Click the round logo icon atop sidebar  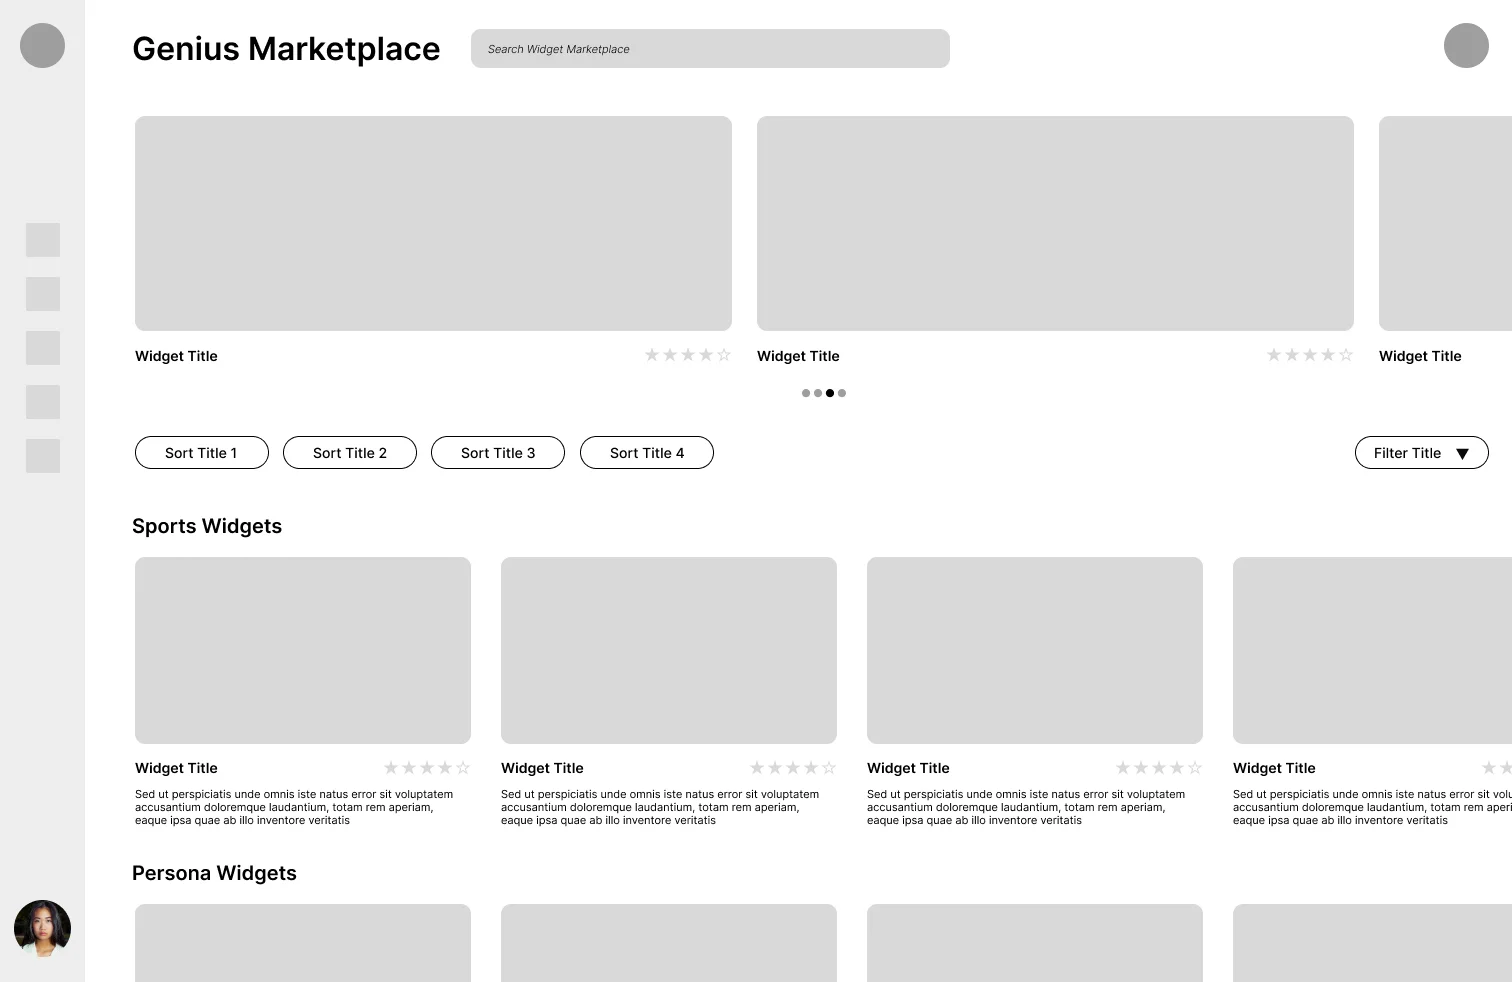point(42,46)
